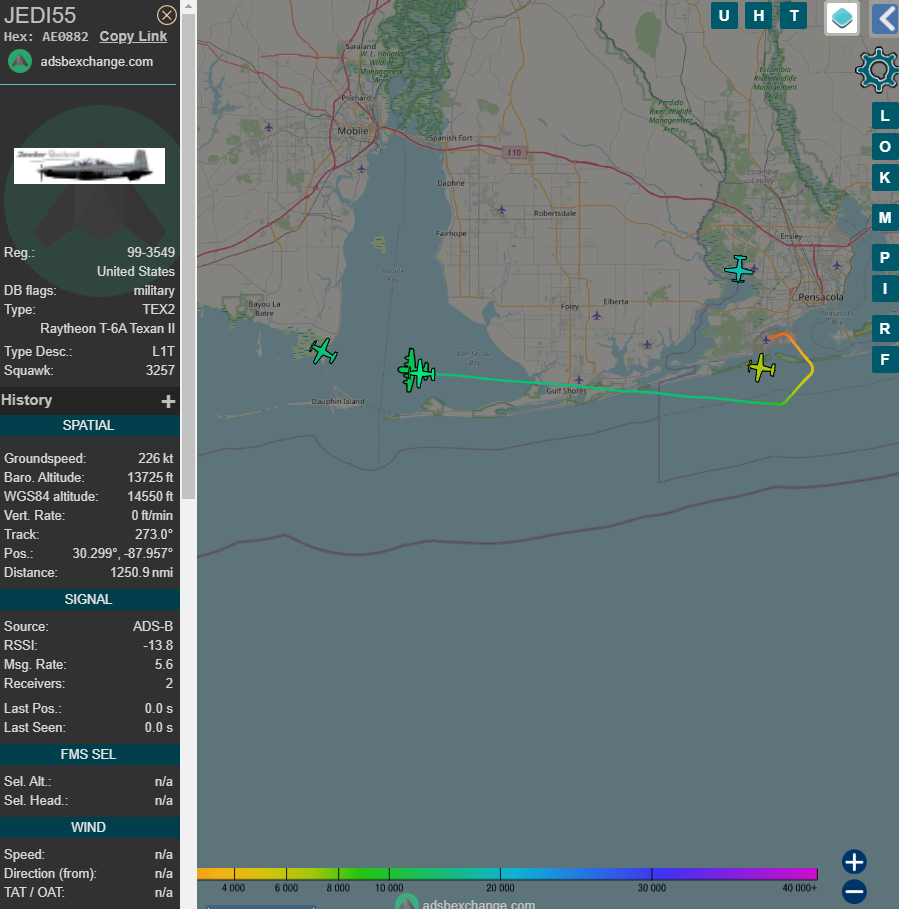Viewport: 899px width, 909px height.
Task: Toggle the T map button
Action: pyautogui.click(x=794, y=16)
